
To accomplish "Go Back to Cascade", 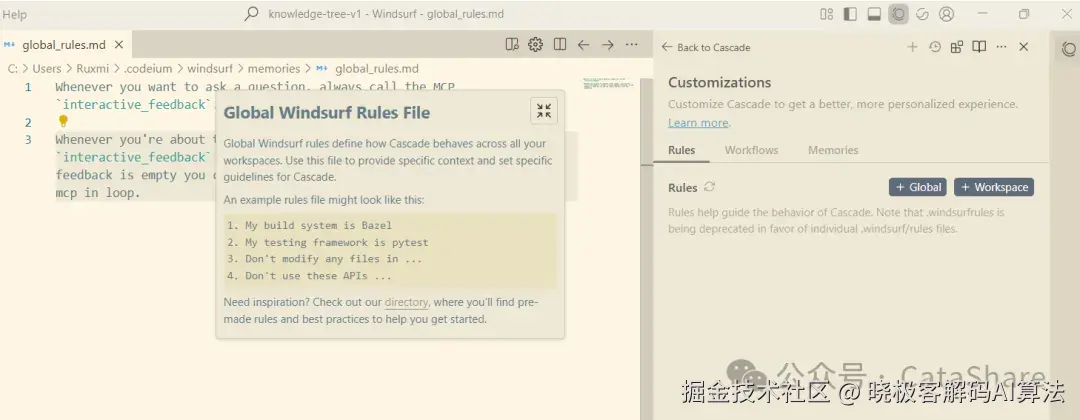I will tap(706, 48).
